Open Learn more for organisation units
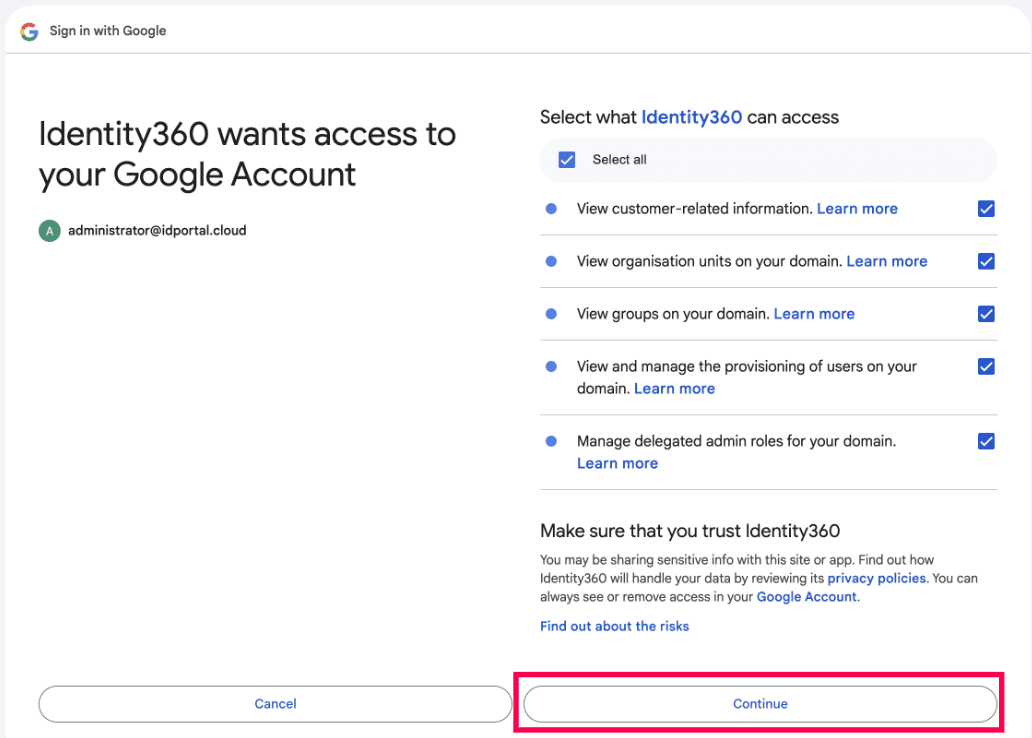 tap(886, 262)
